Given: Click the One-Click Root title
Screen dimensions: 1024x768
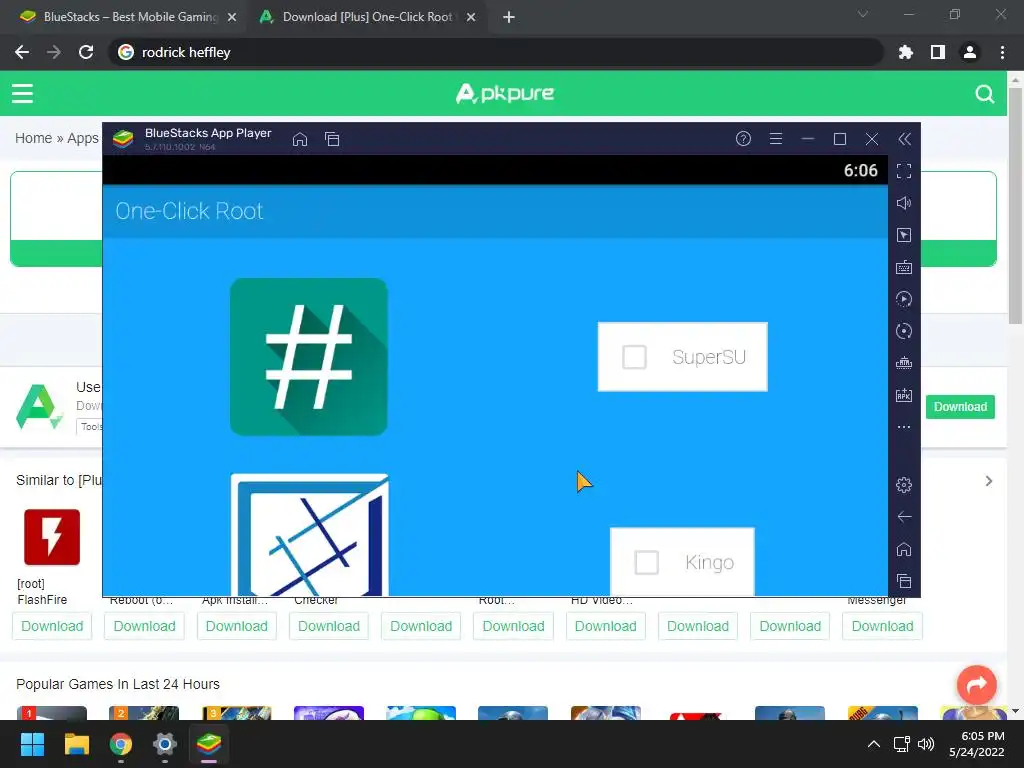Looking at the screenshot, I should [189, 211].
